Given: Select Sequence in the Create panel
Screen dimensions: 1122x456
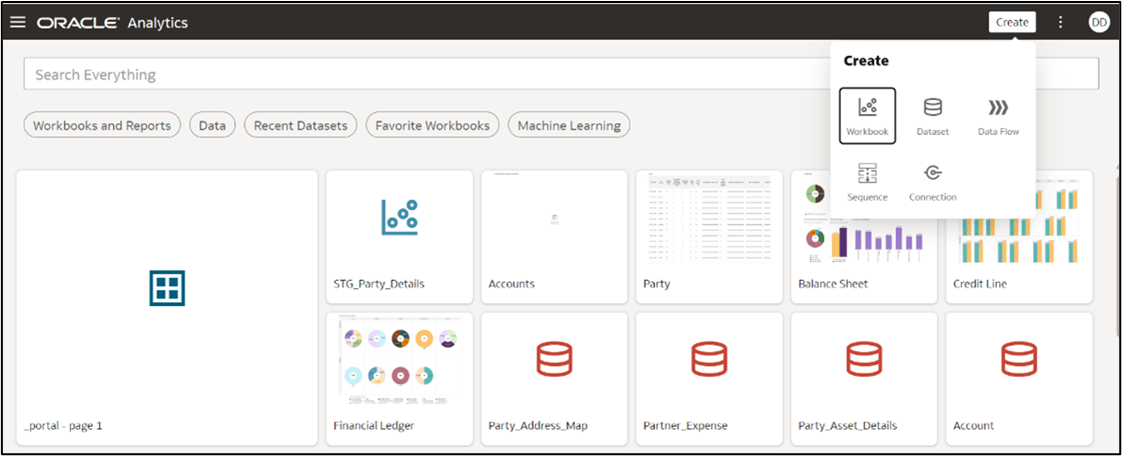Looking at the screenshot, I should (x=867, y=182).
